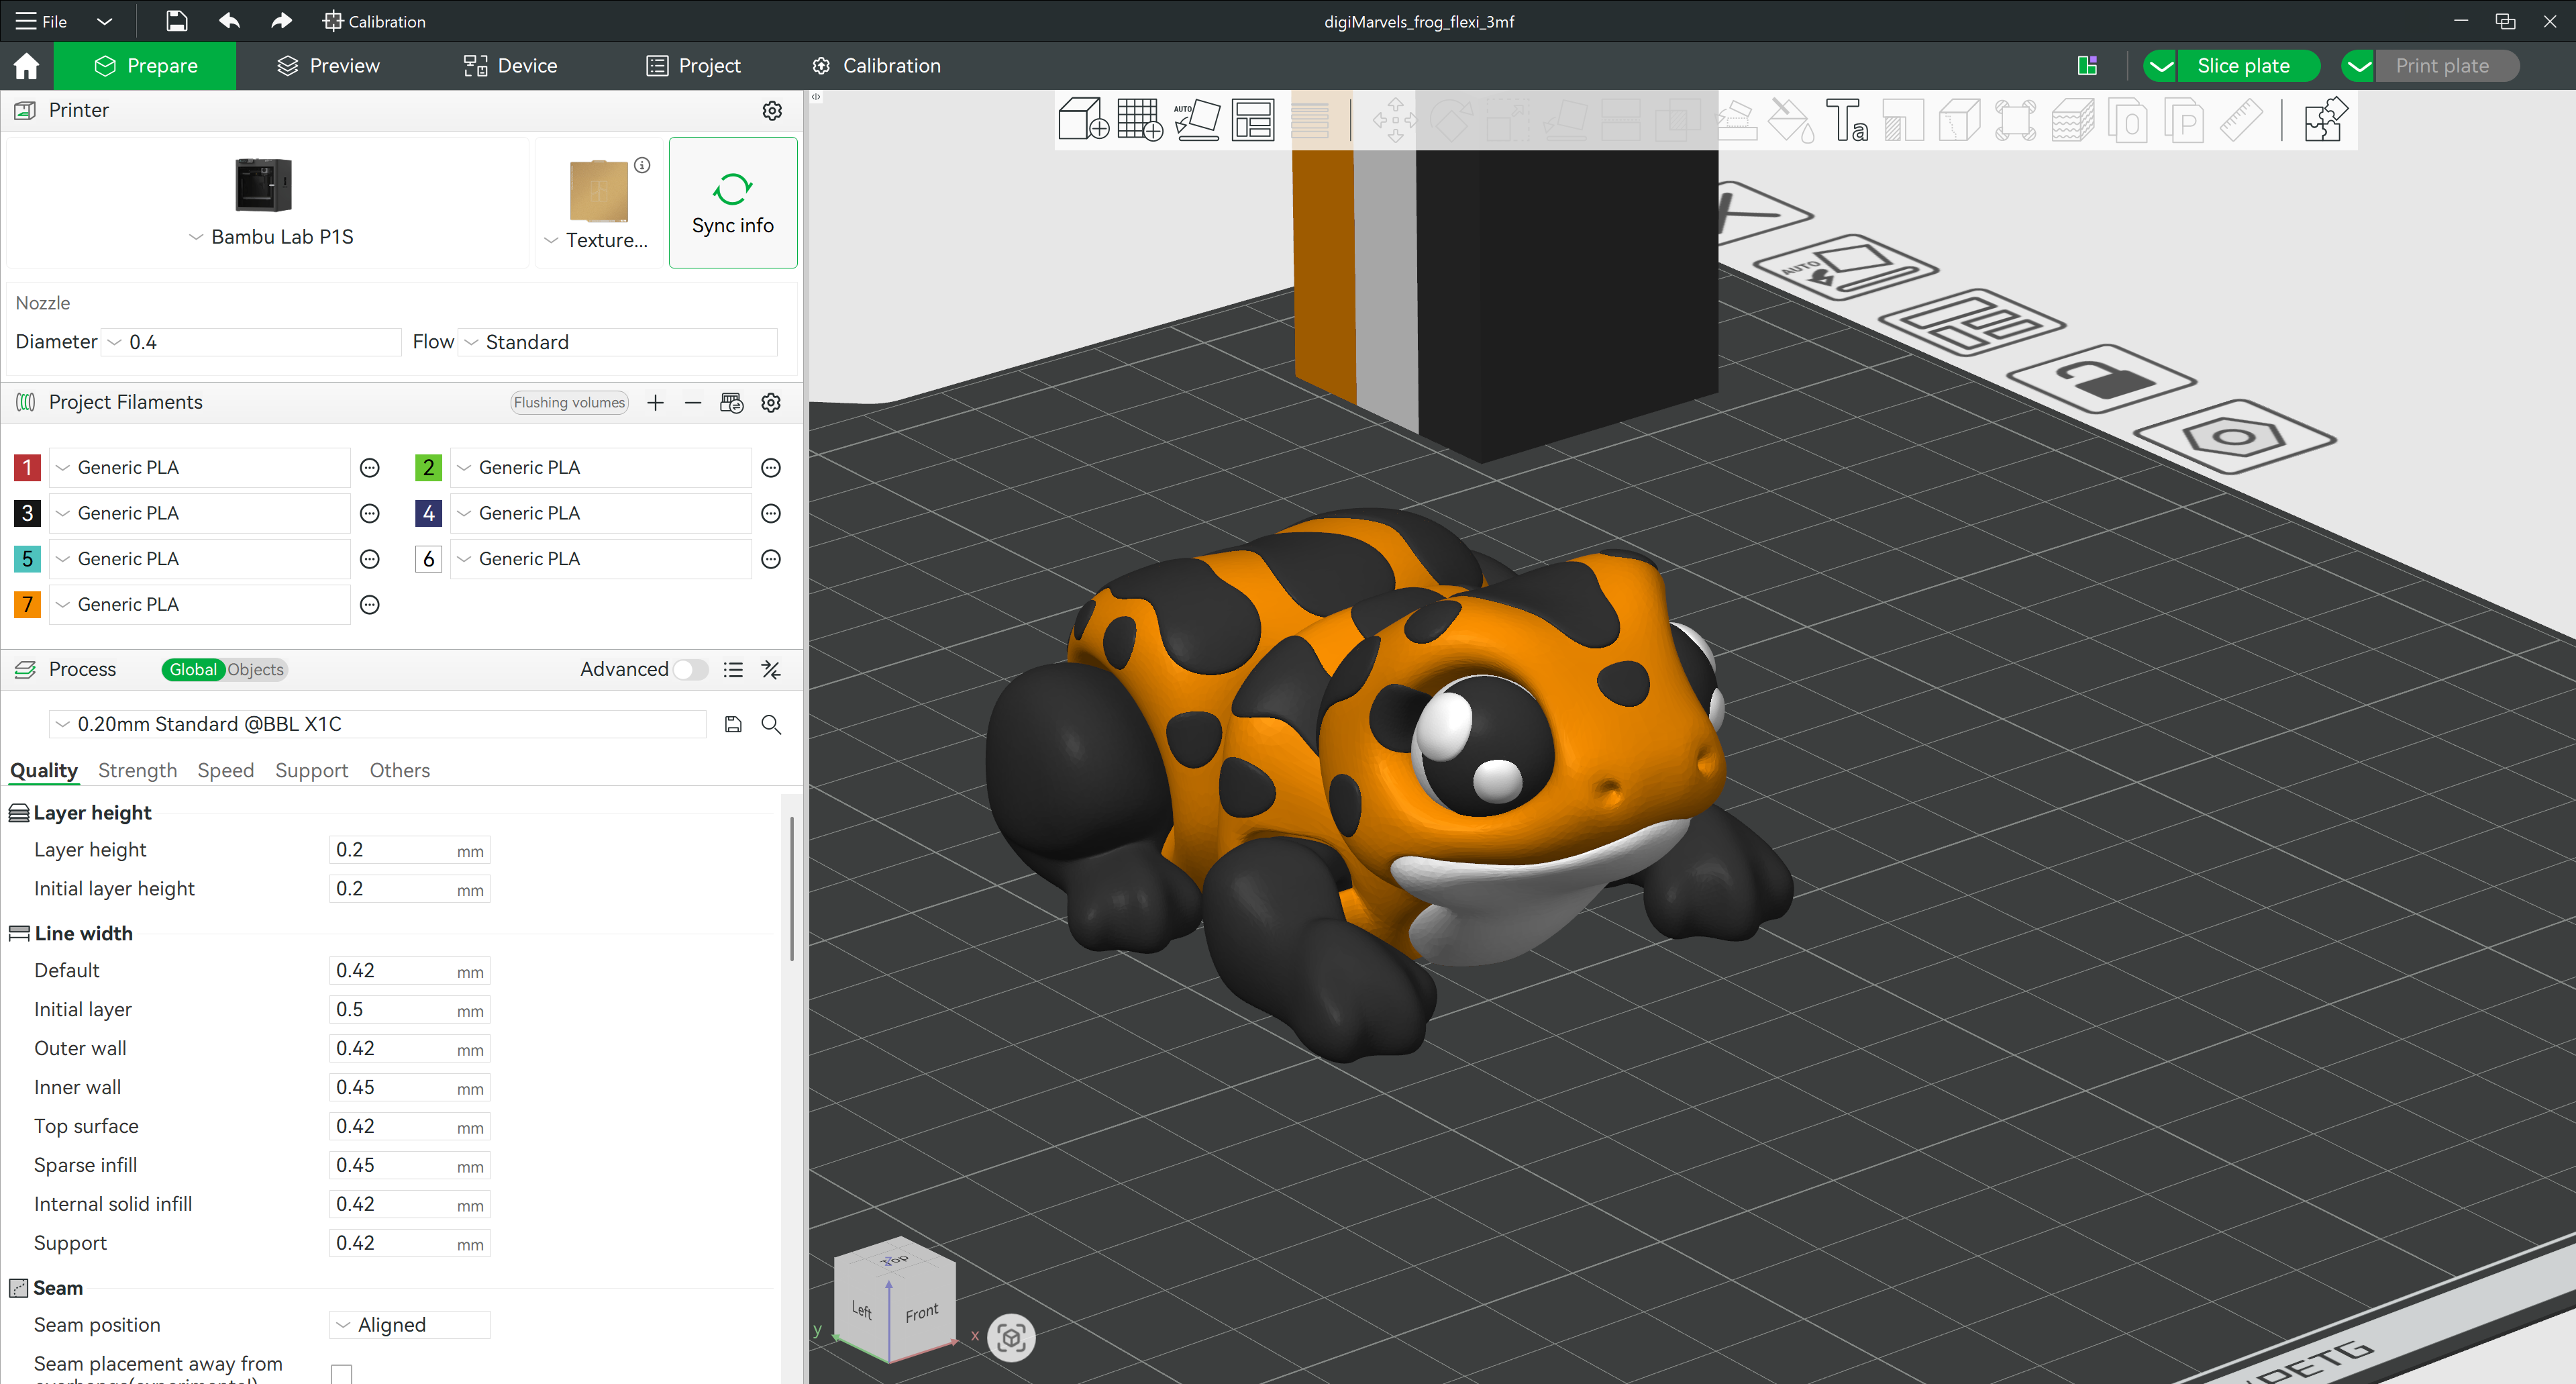Open printer settings gear icon
This screenshot has width=2576, height=1384.
(x=772, y=111)
